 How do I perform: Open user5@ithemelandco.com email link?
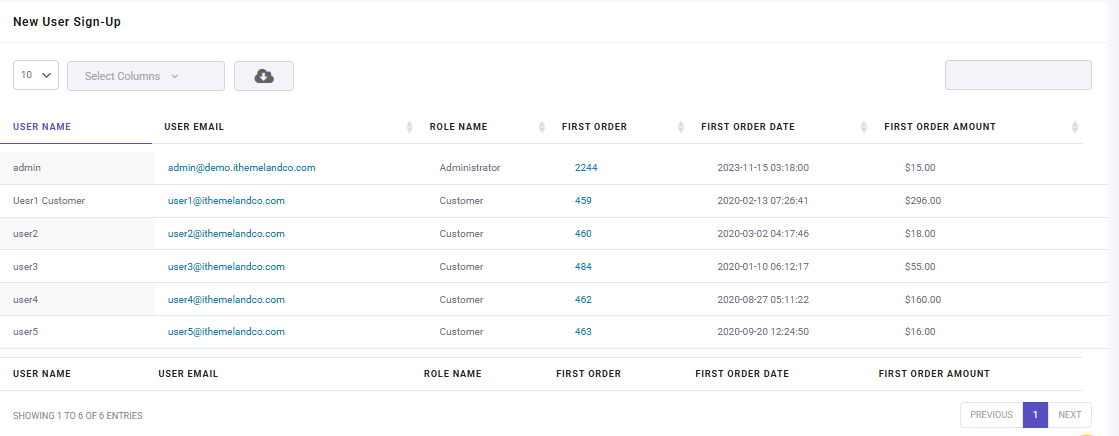[226, 332]
